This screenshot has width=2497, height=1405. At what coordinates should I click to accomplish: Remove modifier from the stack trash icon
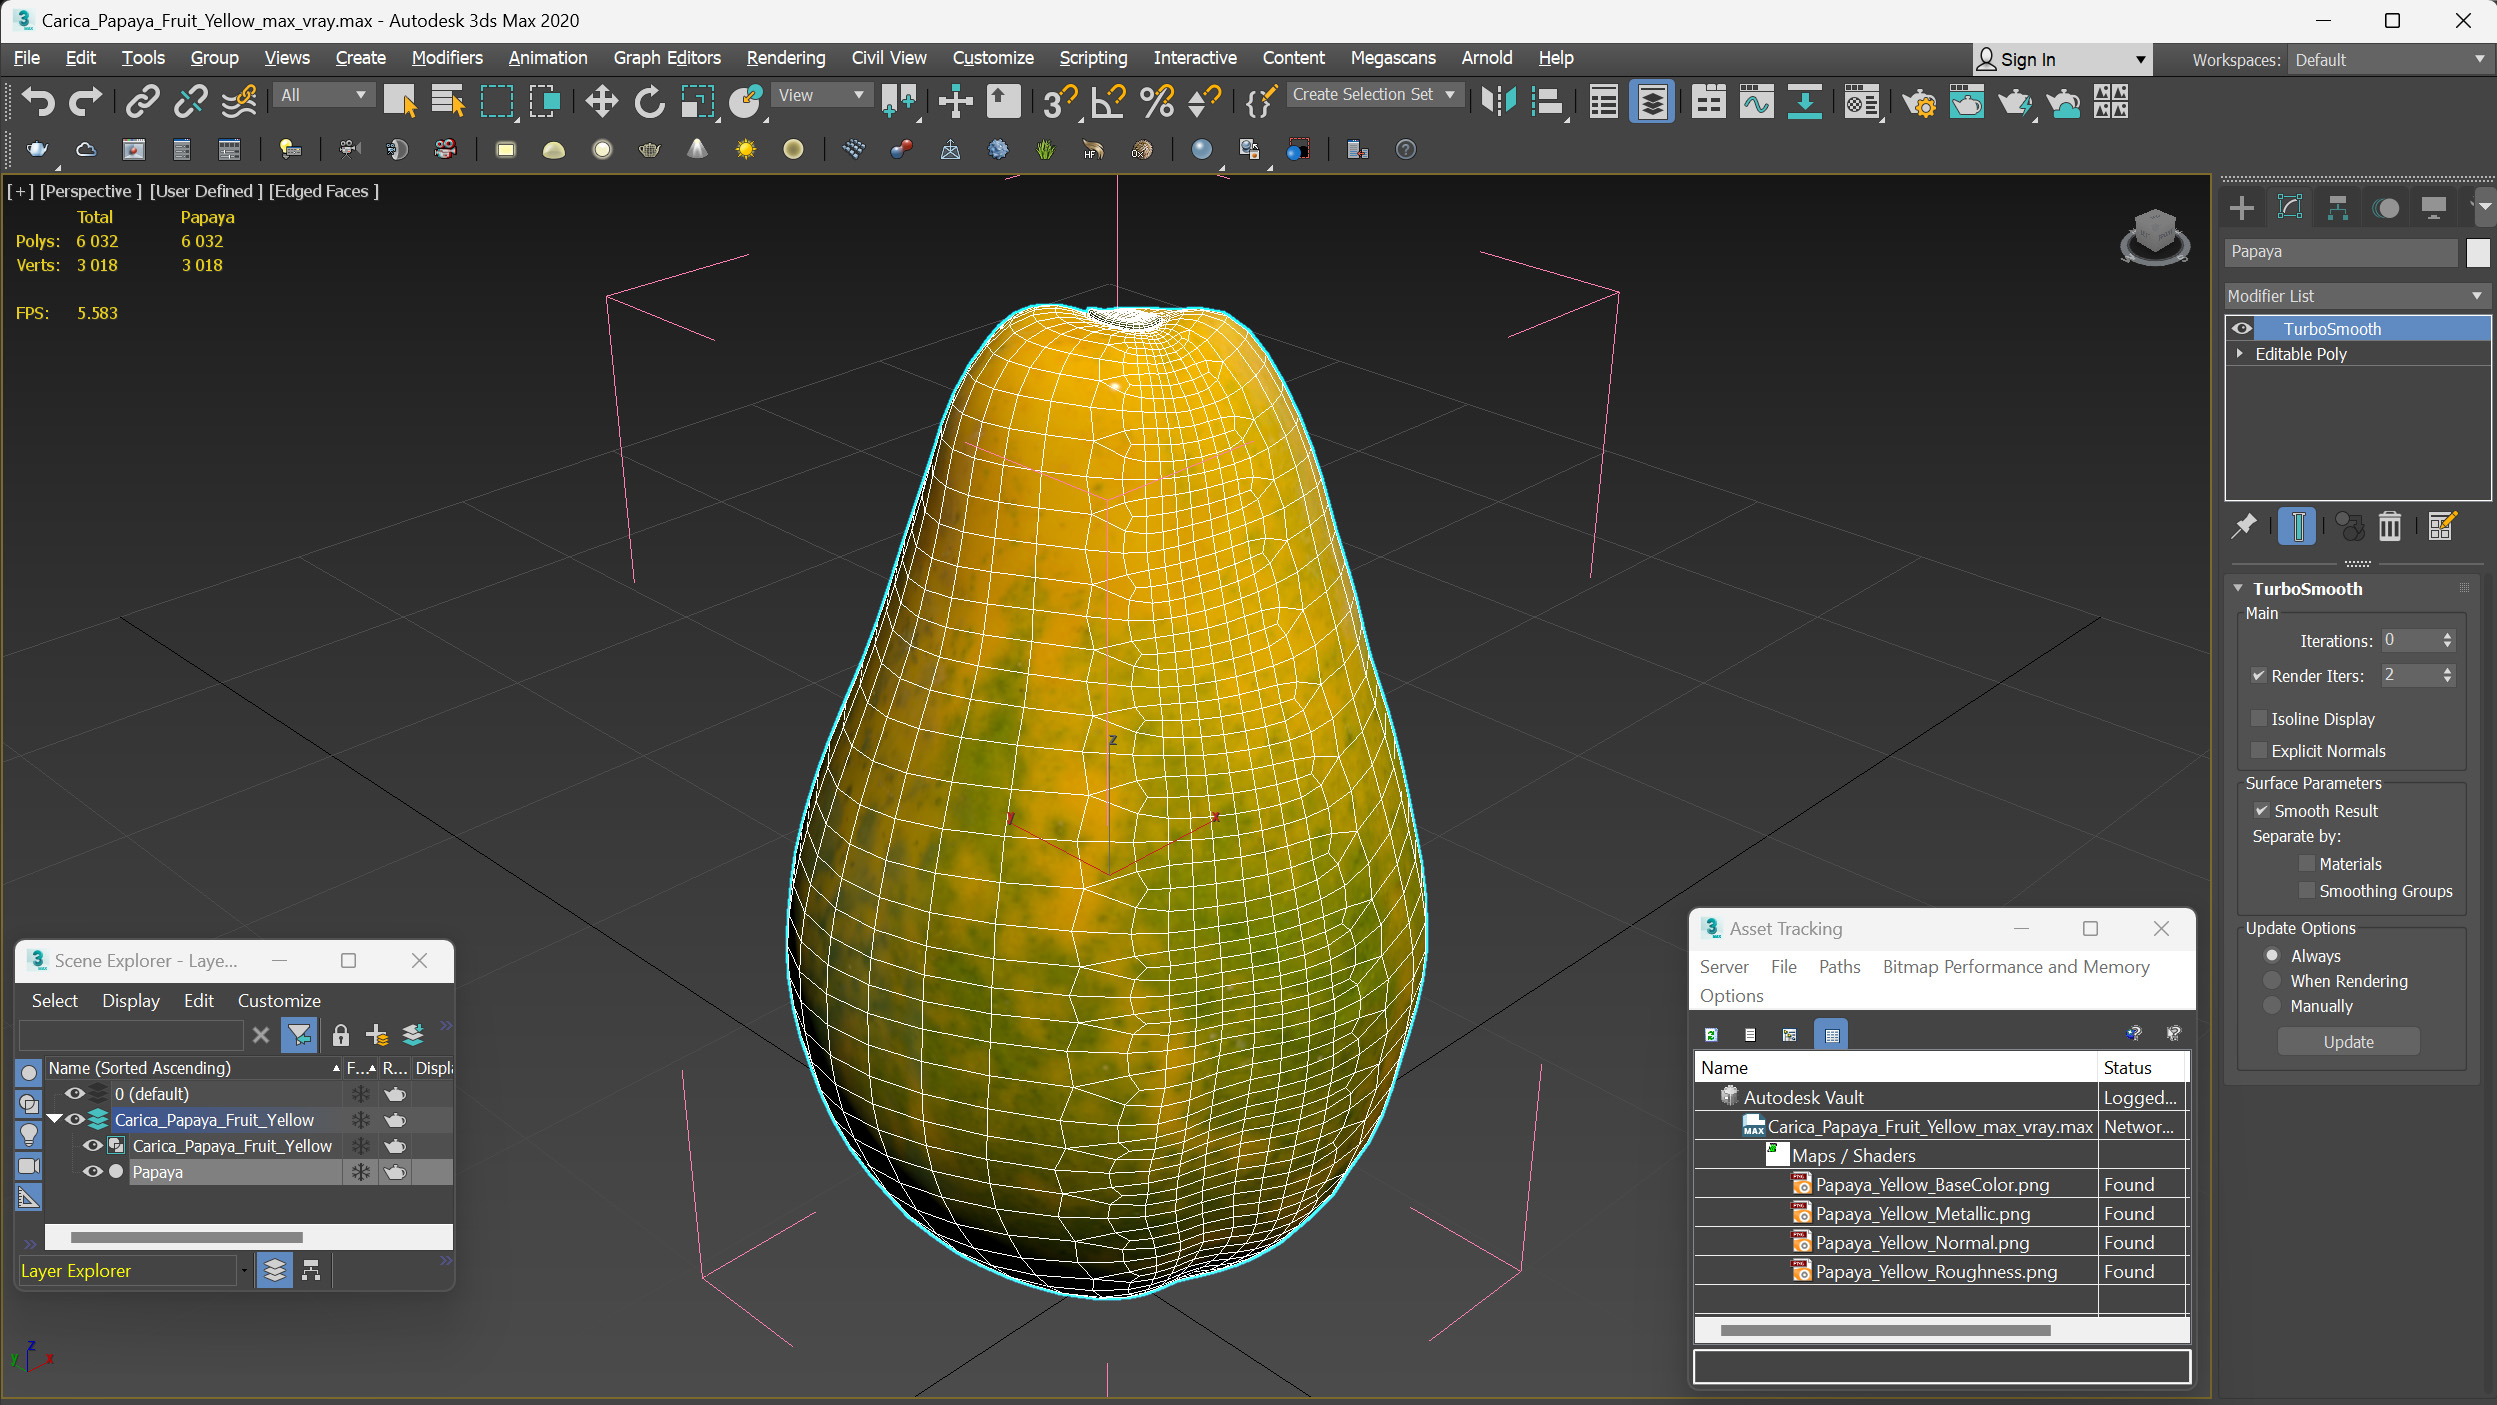[2389, 526]
